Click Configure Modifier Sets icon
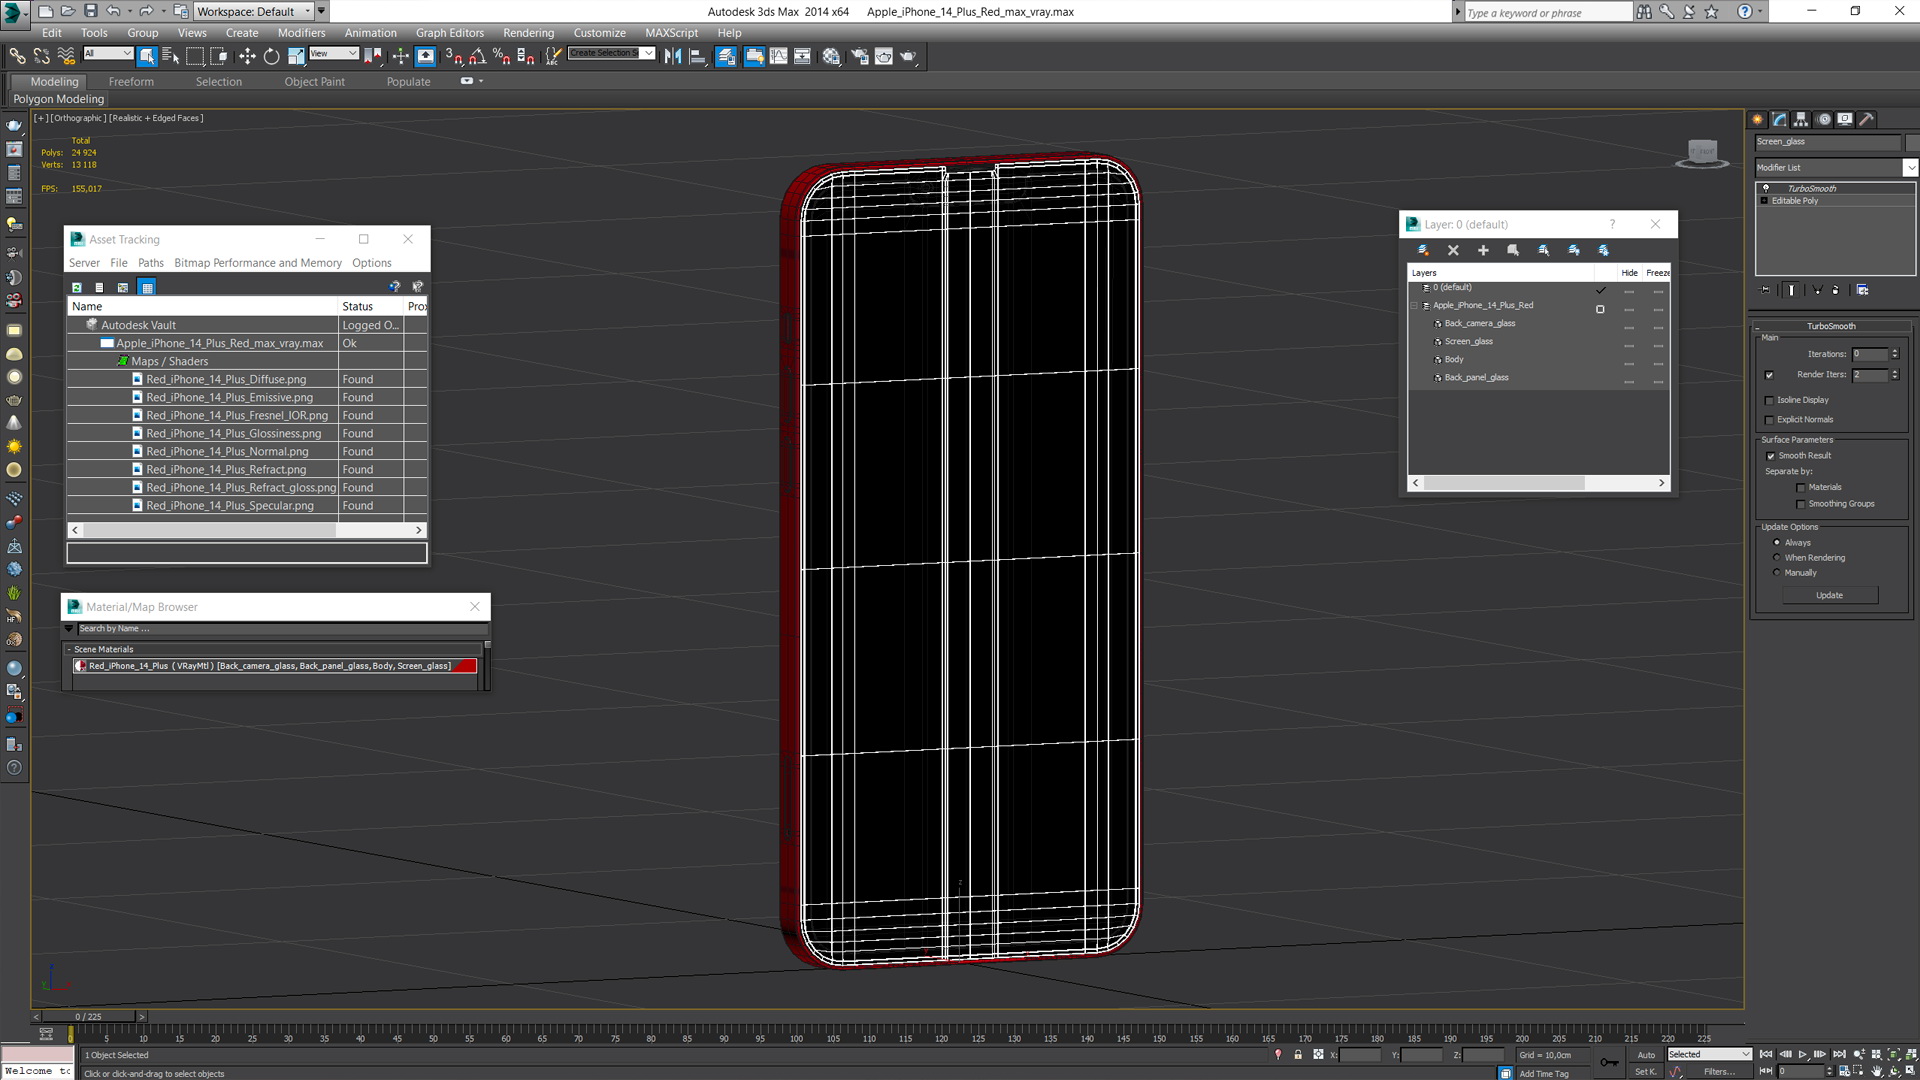The image size is (1920, 1080). point(1862,290)
